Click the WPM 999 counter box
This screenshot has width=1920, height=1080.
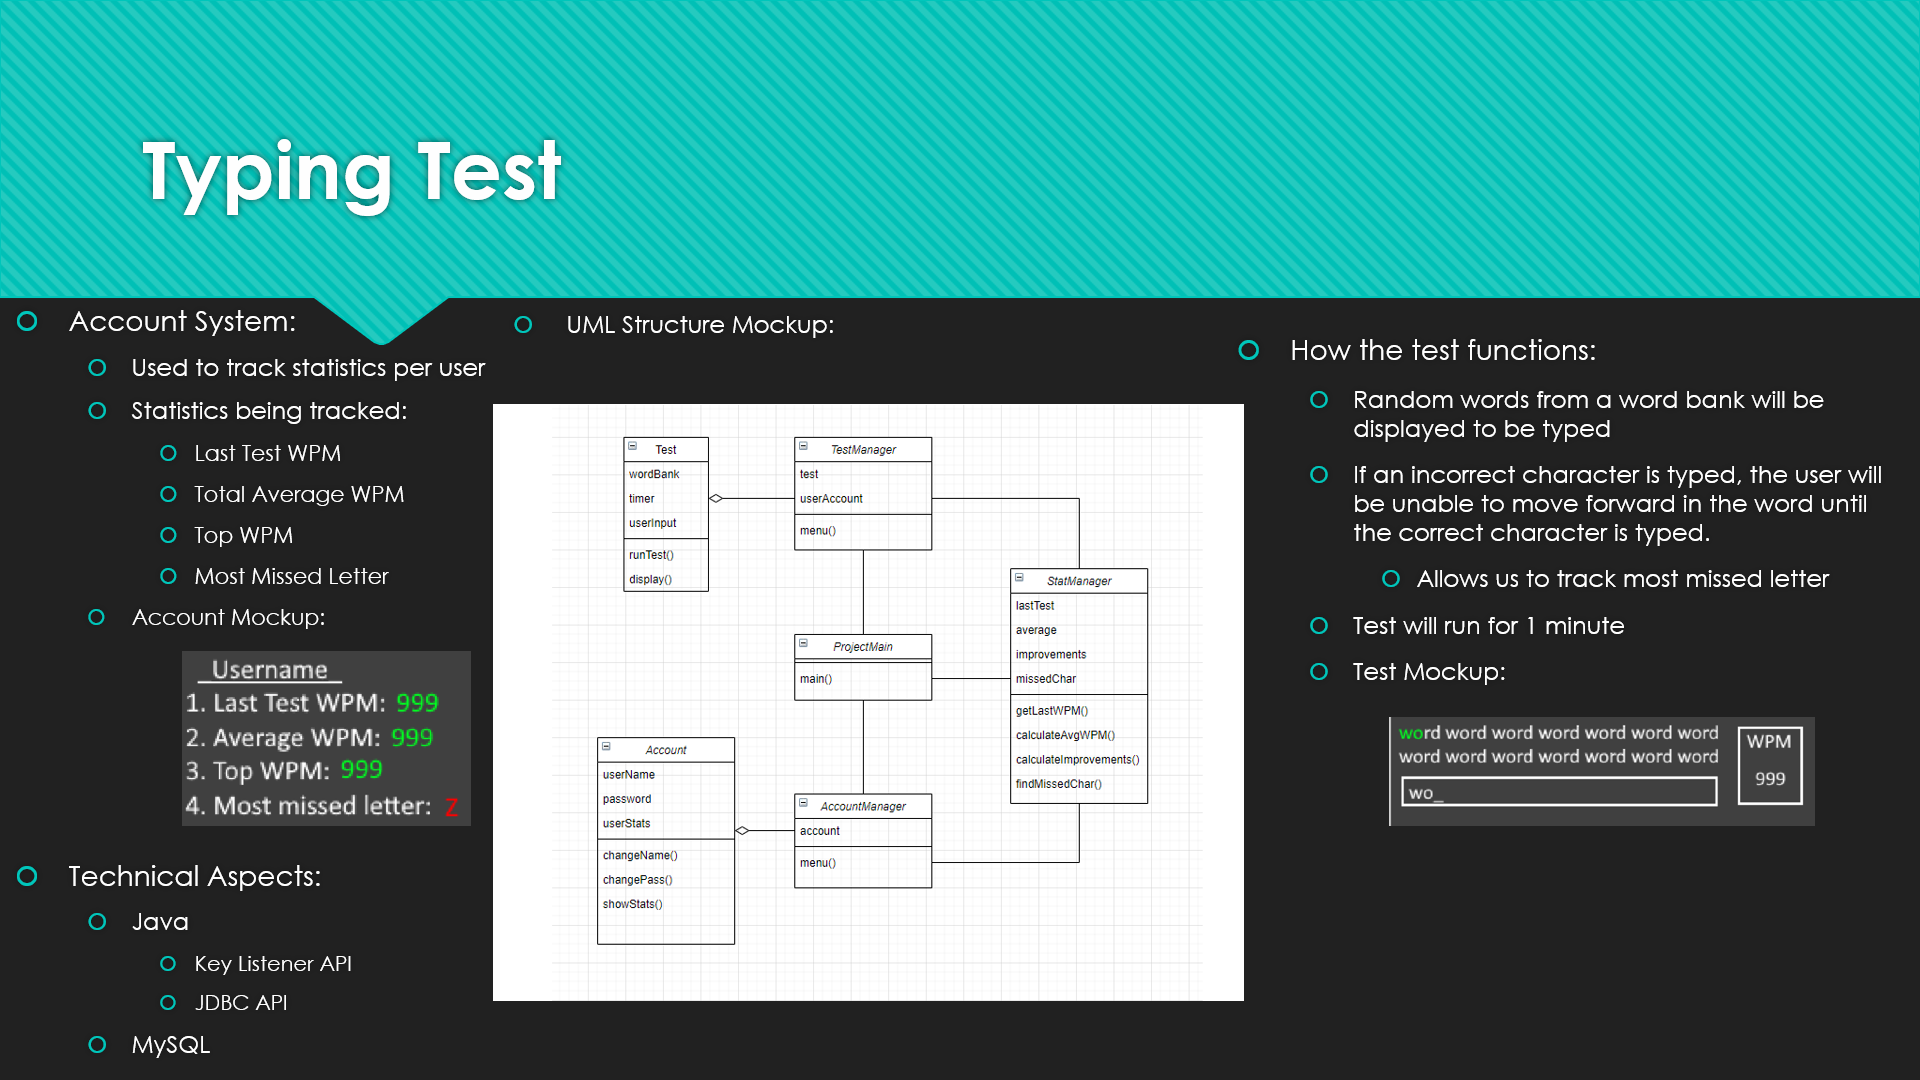point(1769,765)
